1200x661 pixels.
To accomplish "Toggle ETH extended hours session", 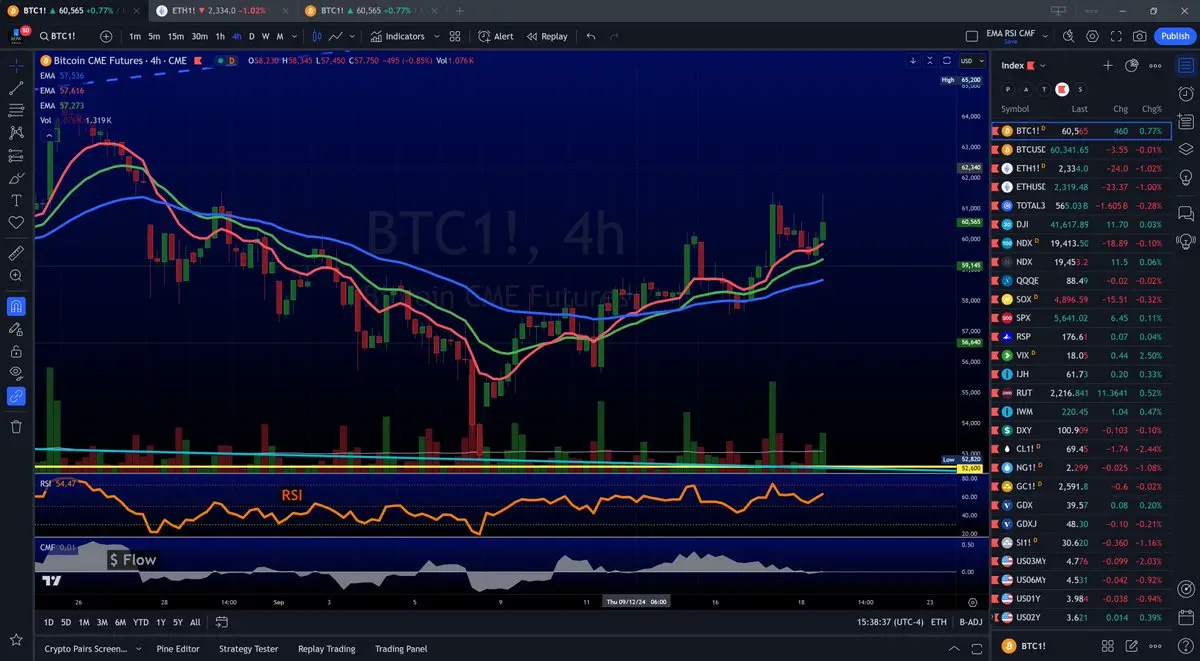I will point(938,622).
